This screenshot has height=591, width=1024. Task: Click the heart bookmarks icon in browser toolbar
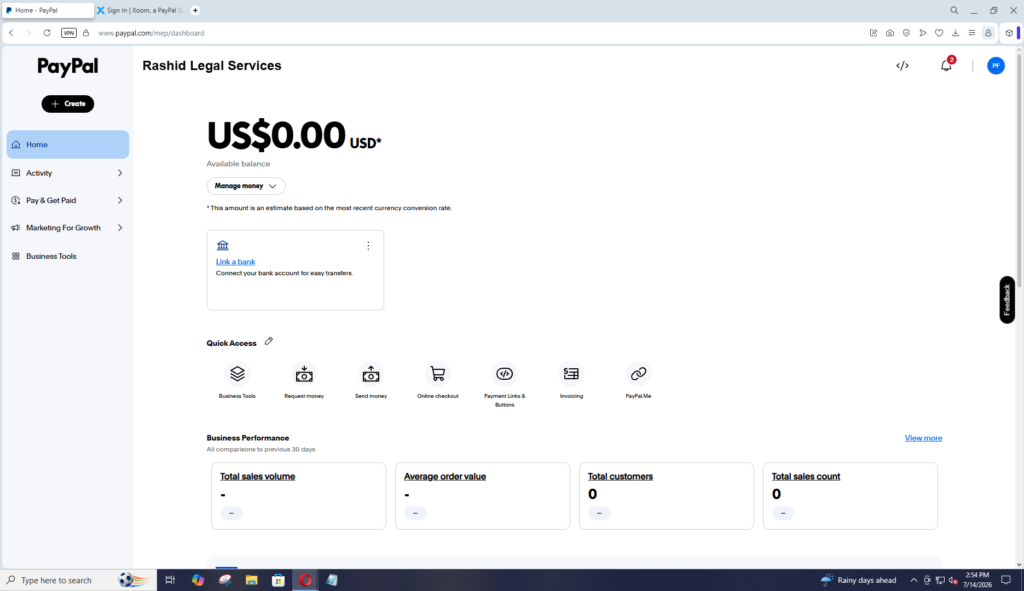pyautogui.click(x=939, y=33)
